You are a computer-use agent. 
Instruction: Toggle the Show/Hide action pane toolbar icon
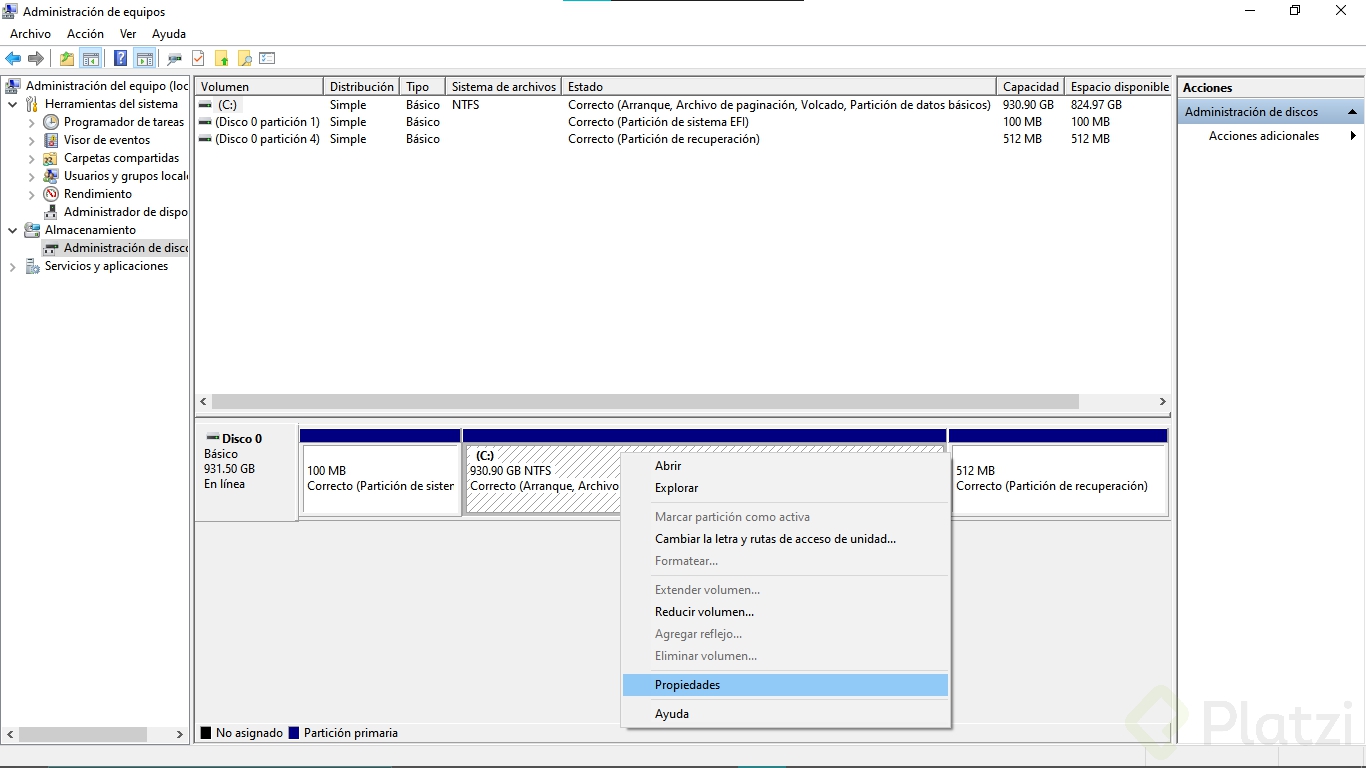pyautogui.click(x=144, y=58)
